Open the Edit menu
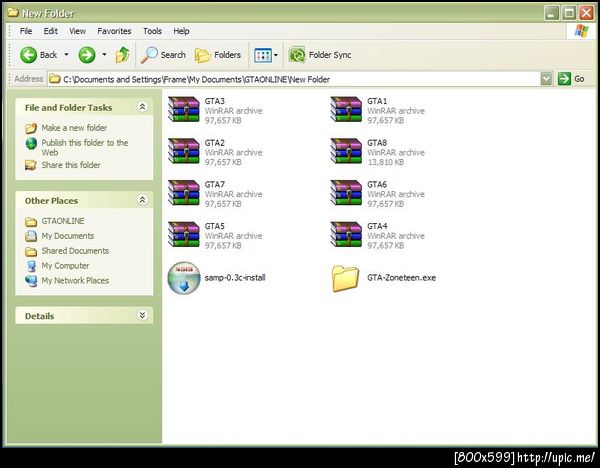Screen dimensions: 600x468 (51, 31)
